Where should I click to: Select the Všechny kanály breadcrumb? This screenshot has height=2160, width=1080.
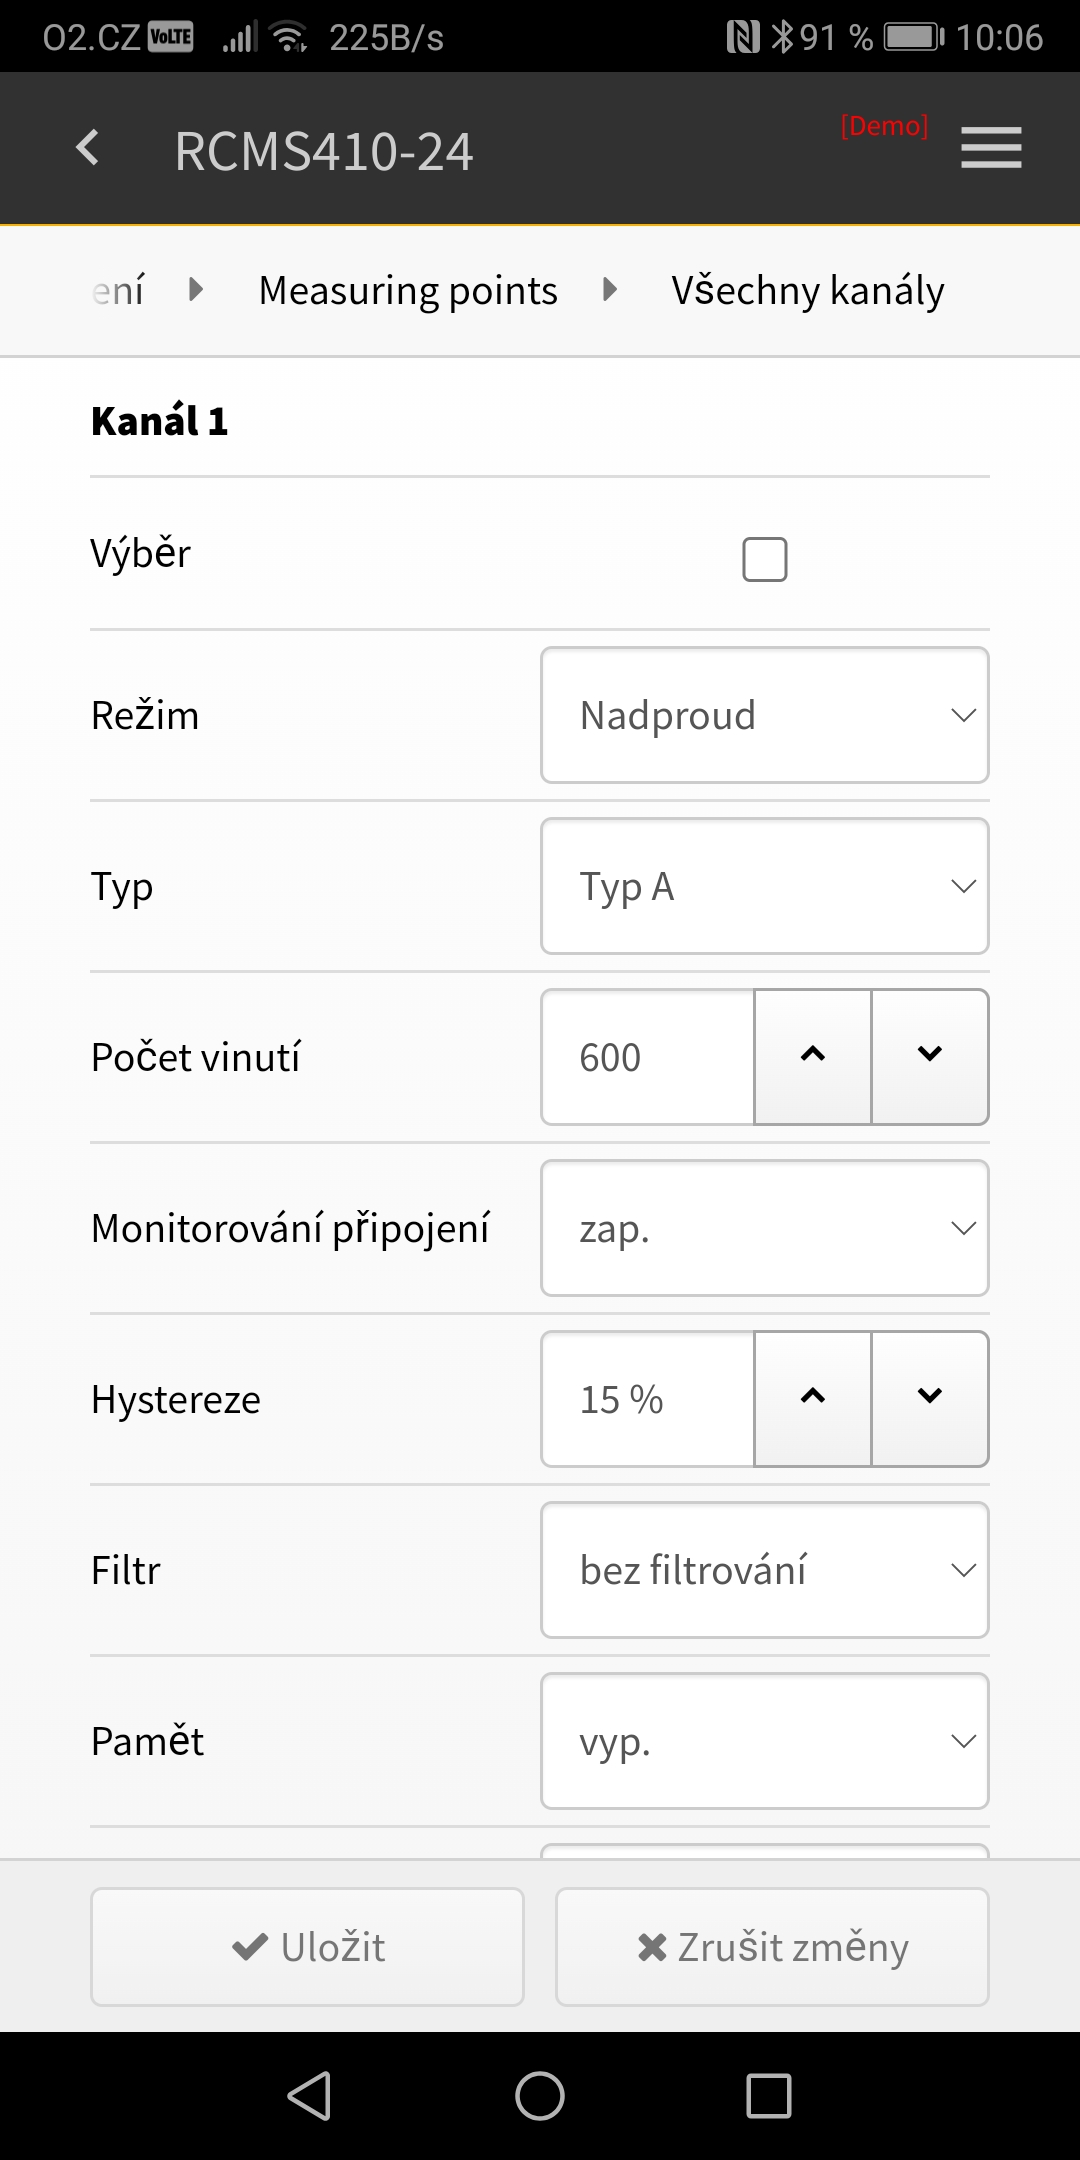pyautogui.click(x=808, y=290)
